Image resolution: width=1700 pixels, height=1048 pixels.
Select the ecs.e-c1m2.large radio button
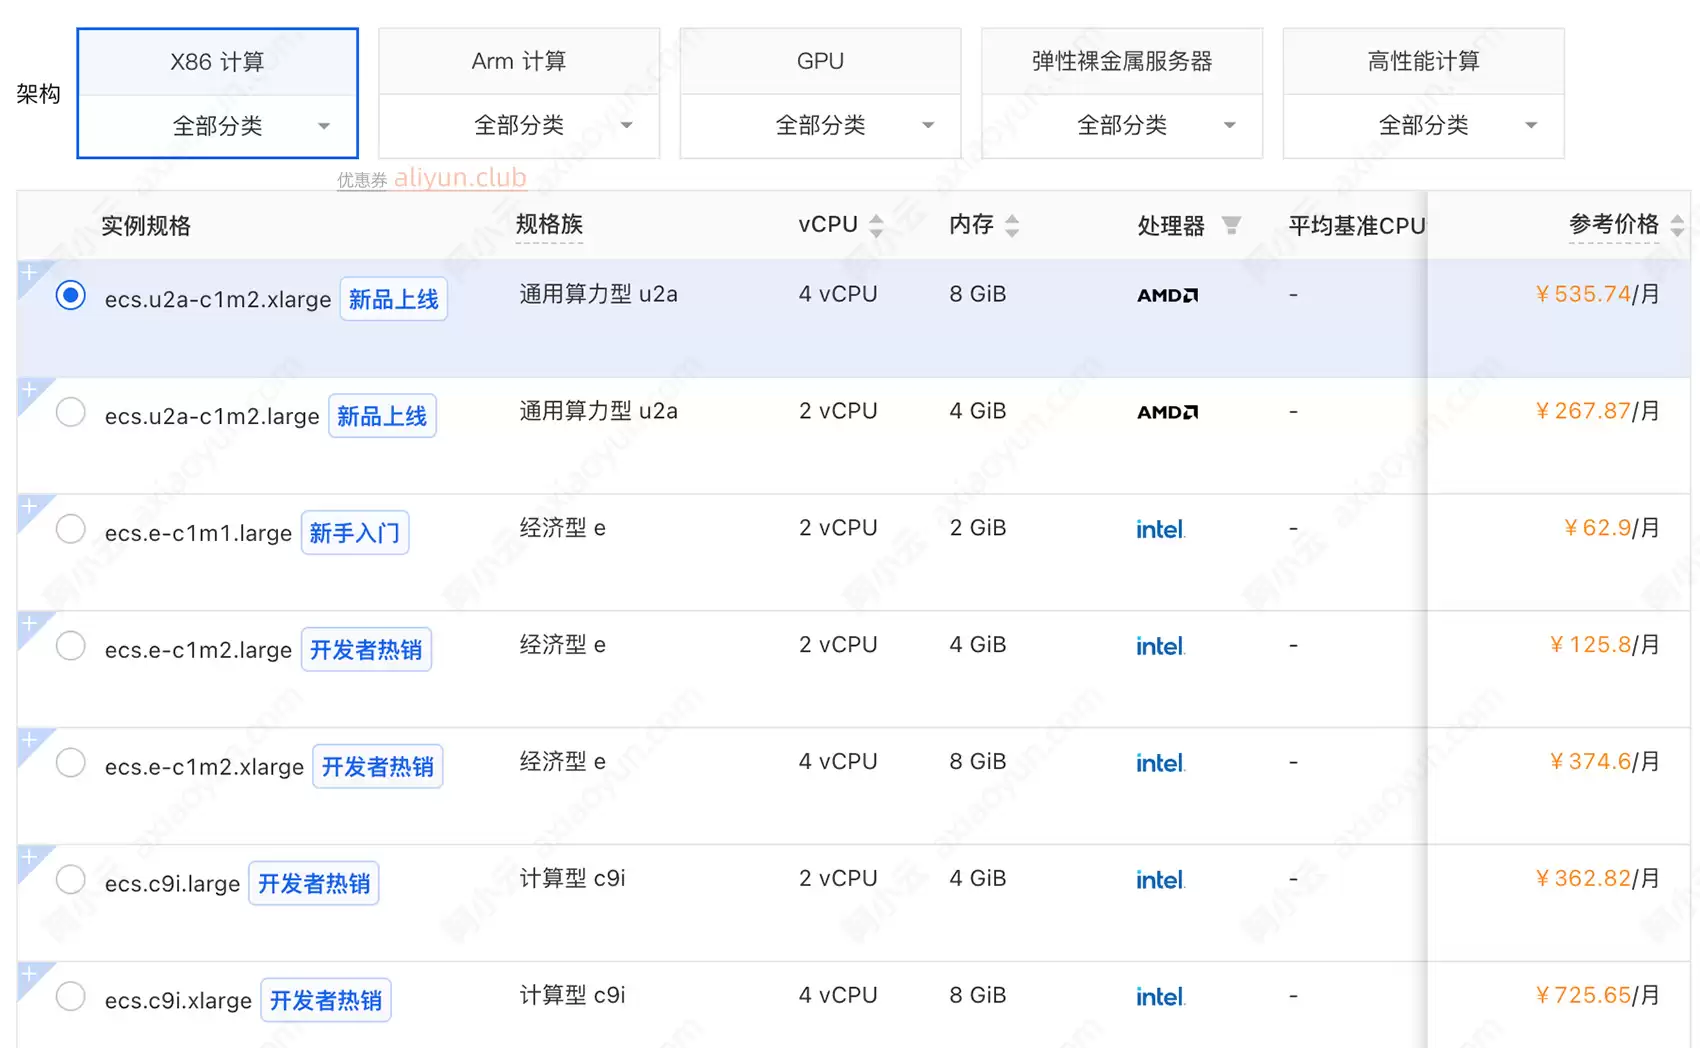point(71,646)
